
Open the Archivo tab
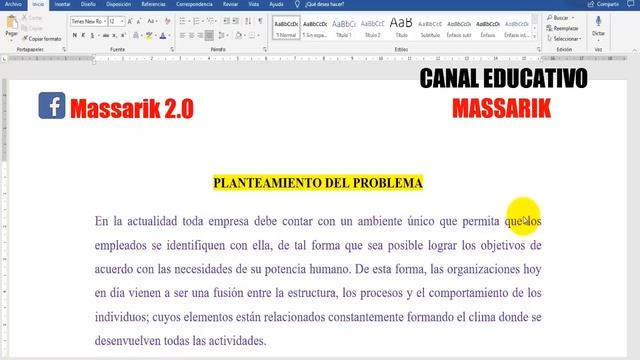(x=13, y=4)
